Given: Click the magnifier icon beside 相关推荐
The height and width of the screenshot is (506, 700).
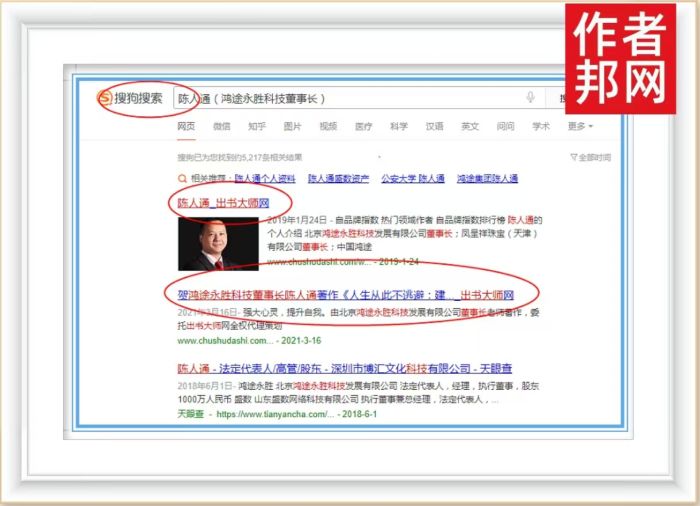Looking at the screenshot, I should pyautogui.click(x=182, y=179).
